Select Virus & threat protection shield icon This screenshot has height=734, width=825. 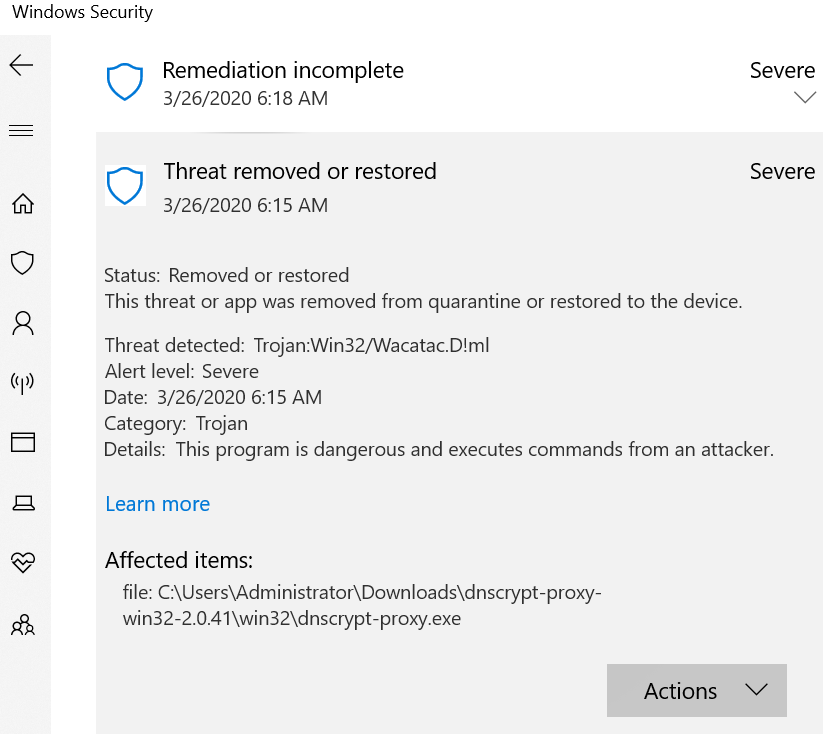[24, 263]
